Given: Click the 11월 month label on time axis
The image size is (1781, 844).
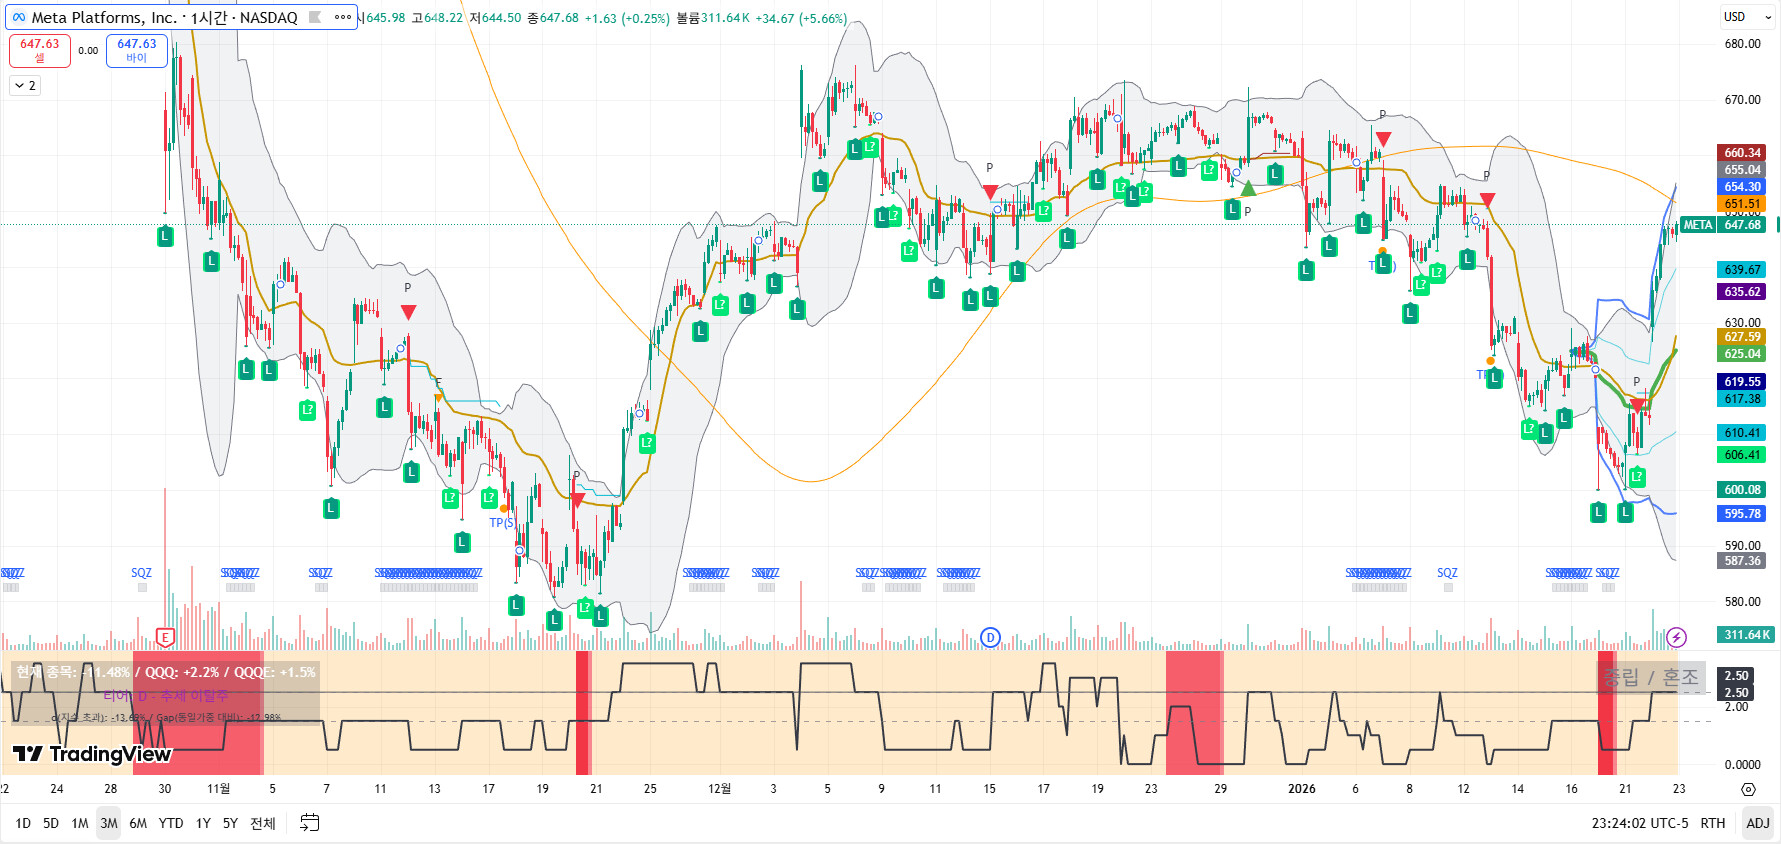Looking at the screenshot, I should tap(218, 789).
